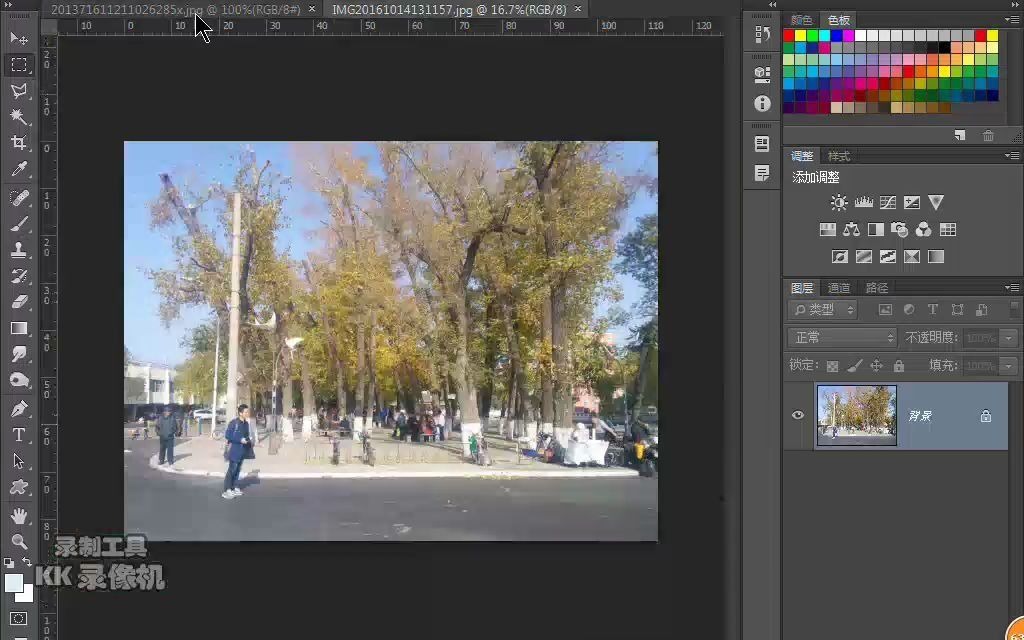Screen dimensions: 1024x640
Task: Select the Move tool
Action: (20, 39)
